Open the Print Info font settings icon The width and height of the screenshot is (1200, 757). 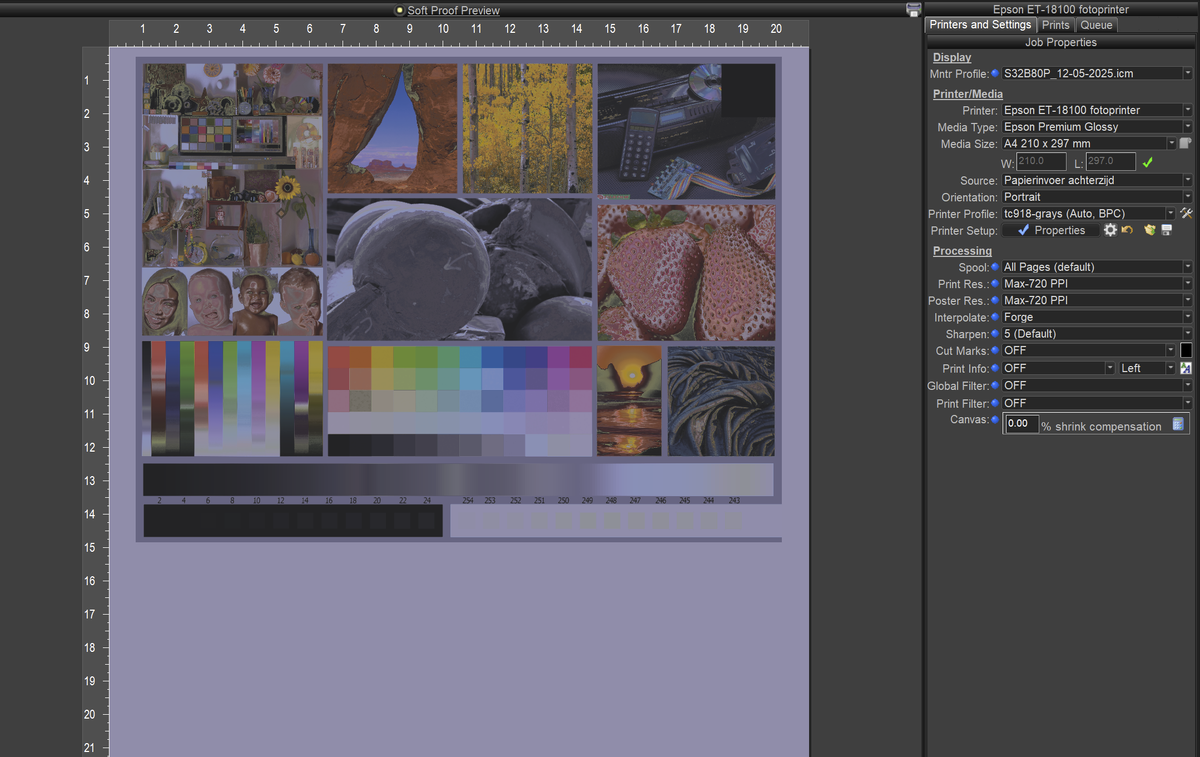1186,368
